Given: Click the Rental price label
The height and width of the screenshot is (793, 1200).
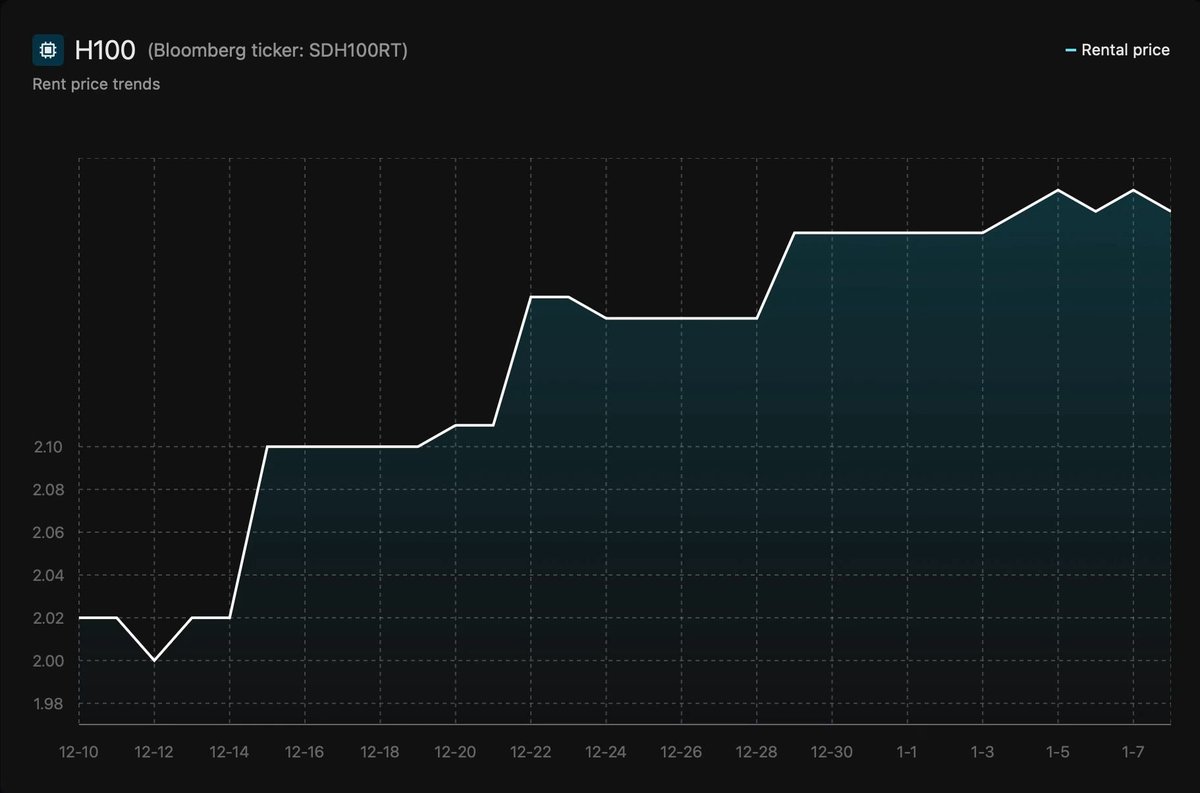Looking at the screenshot, I should pyautogui.click(x=1124, y=49).
